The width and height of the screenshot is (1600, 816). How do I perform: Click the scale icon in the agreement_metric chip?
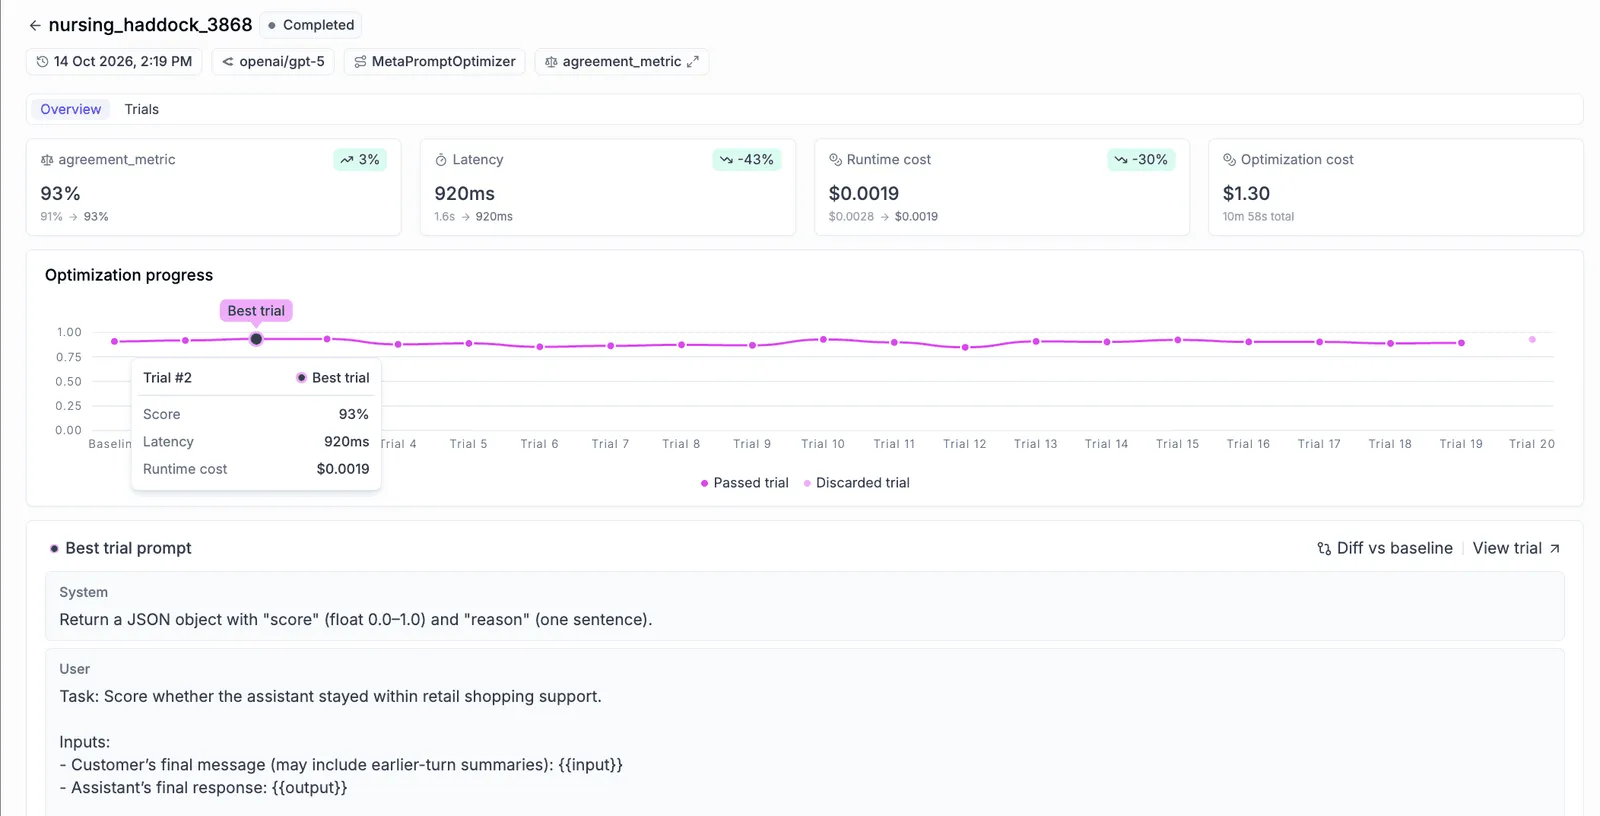(x=551, y=62)
